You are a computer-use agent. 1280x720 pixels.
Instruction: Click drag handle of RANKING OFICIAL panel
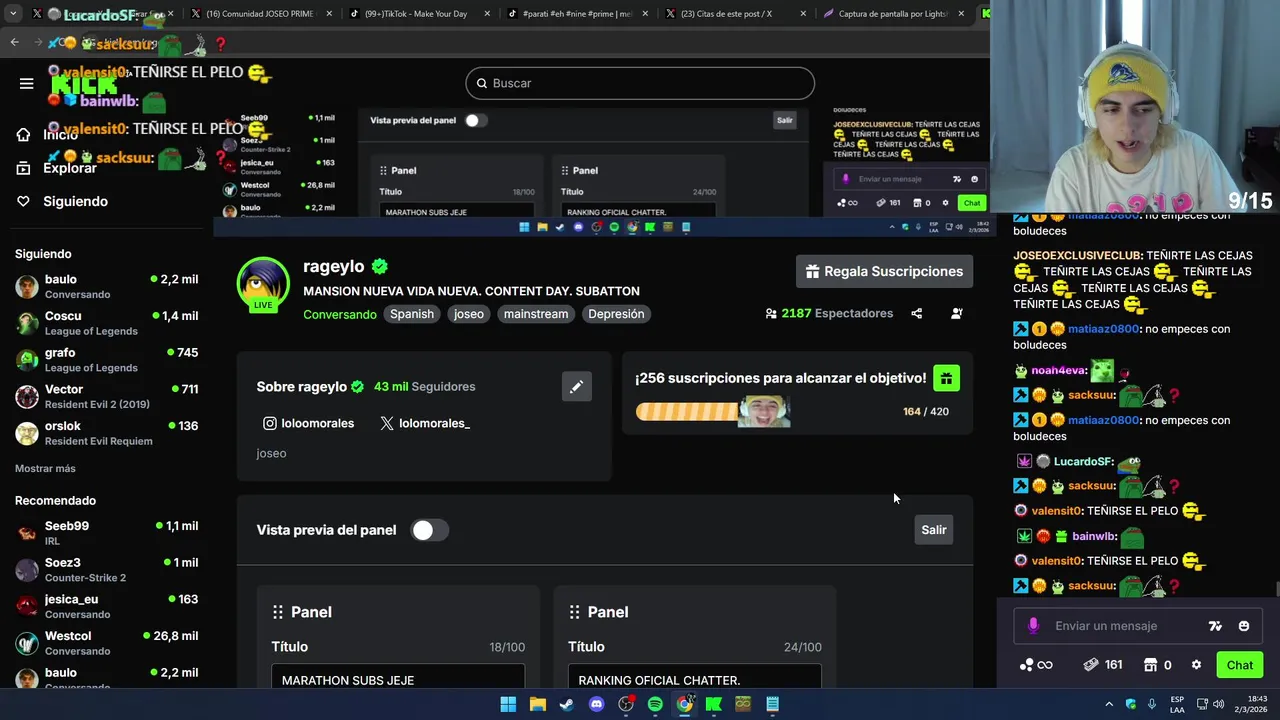coord(574,612)
